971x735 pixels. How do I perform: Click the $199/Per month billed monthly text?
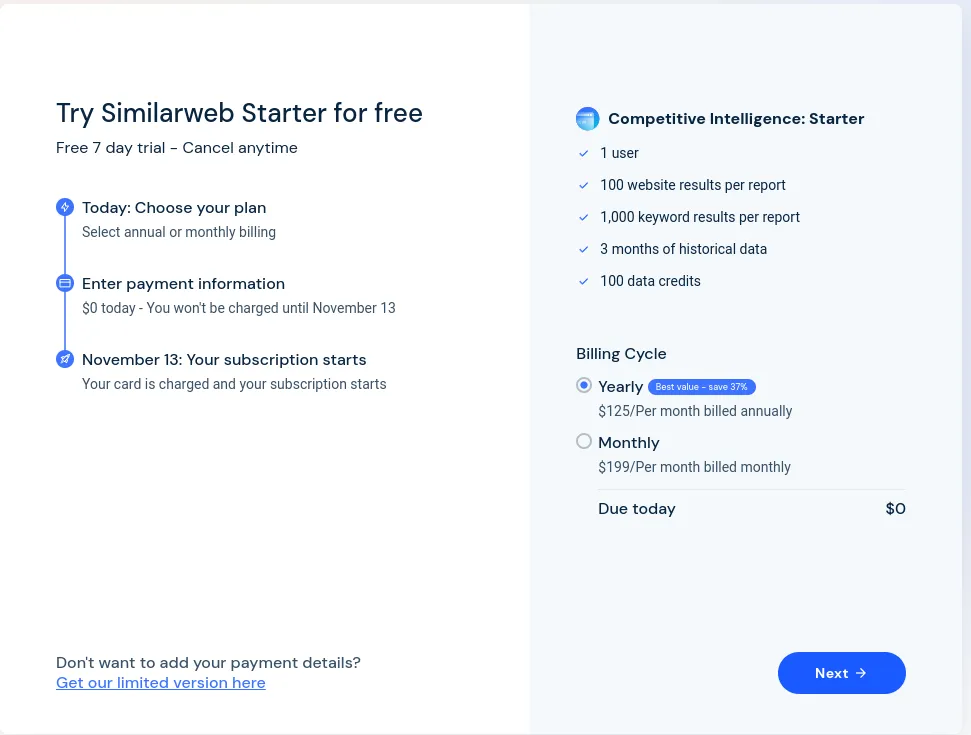pyautogui.click(x=694, y=467)
